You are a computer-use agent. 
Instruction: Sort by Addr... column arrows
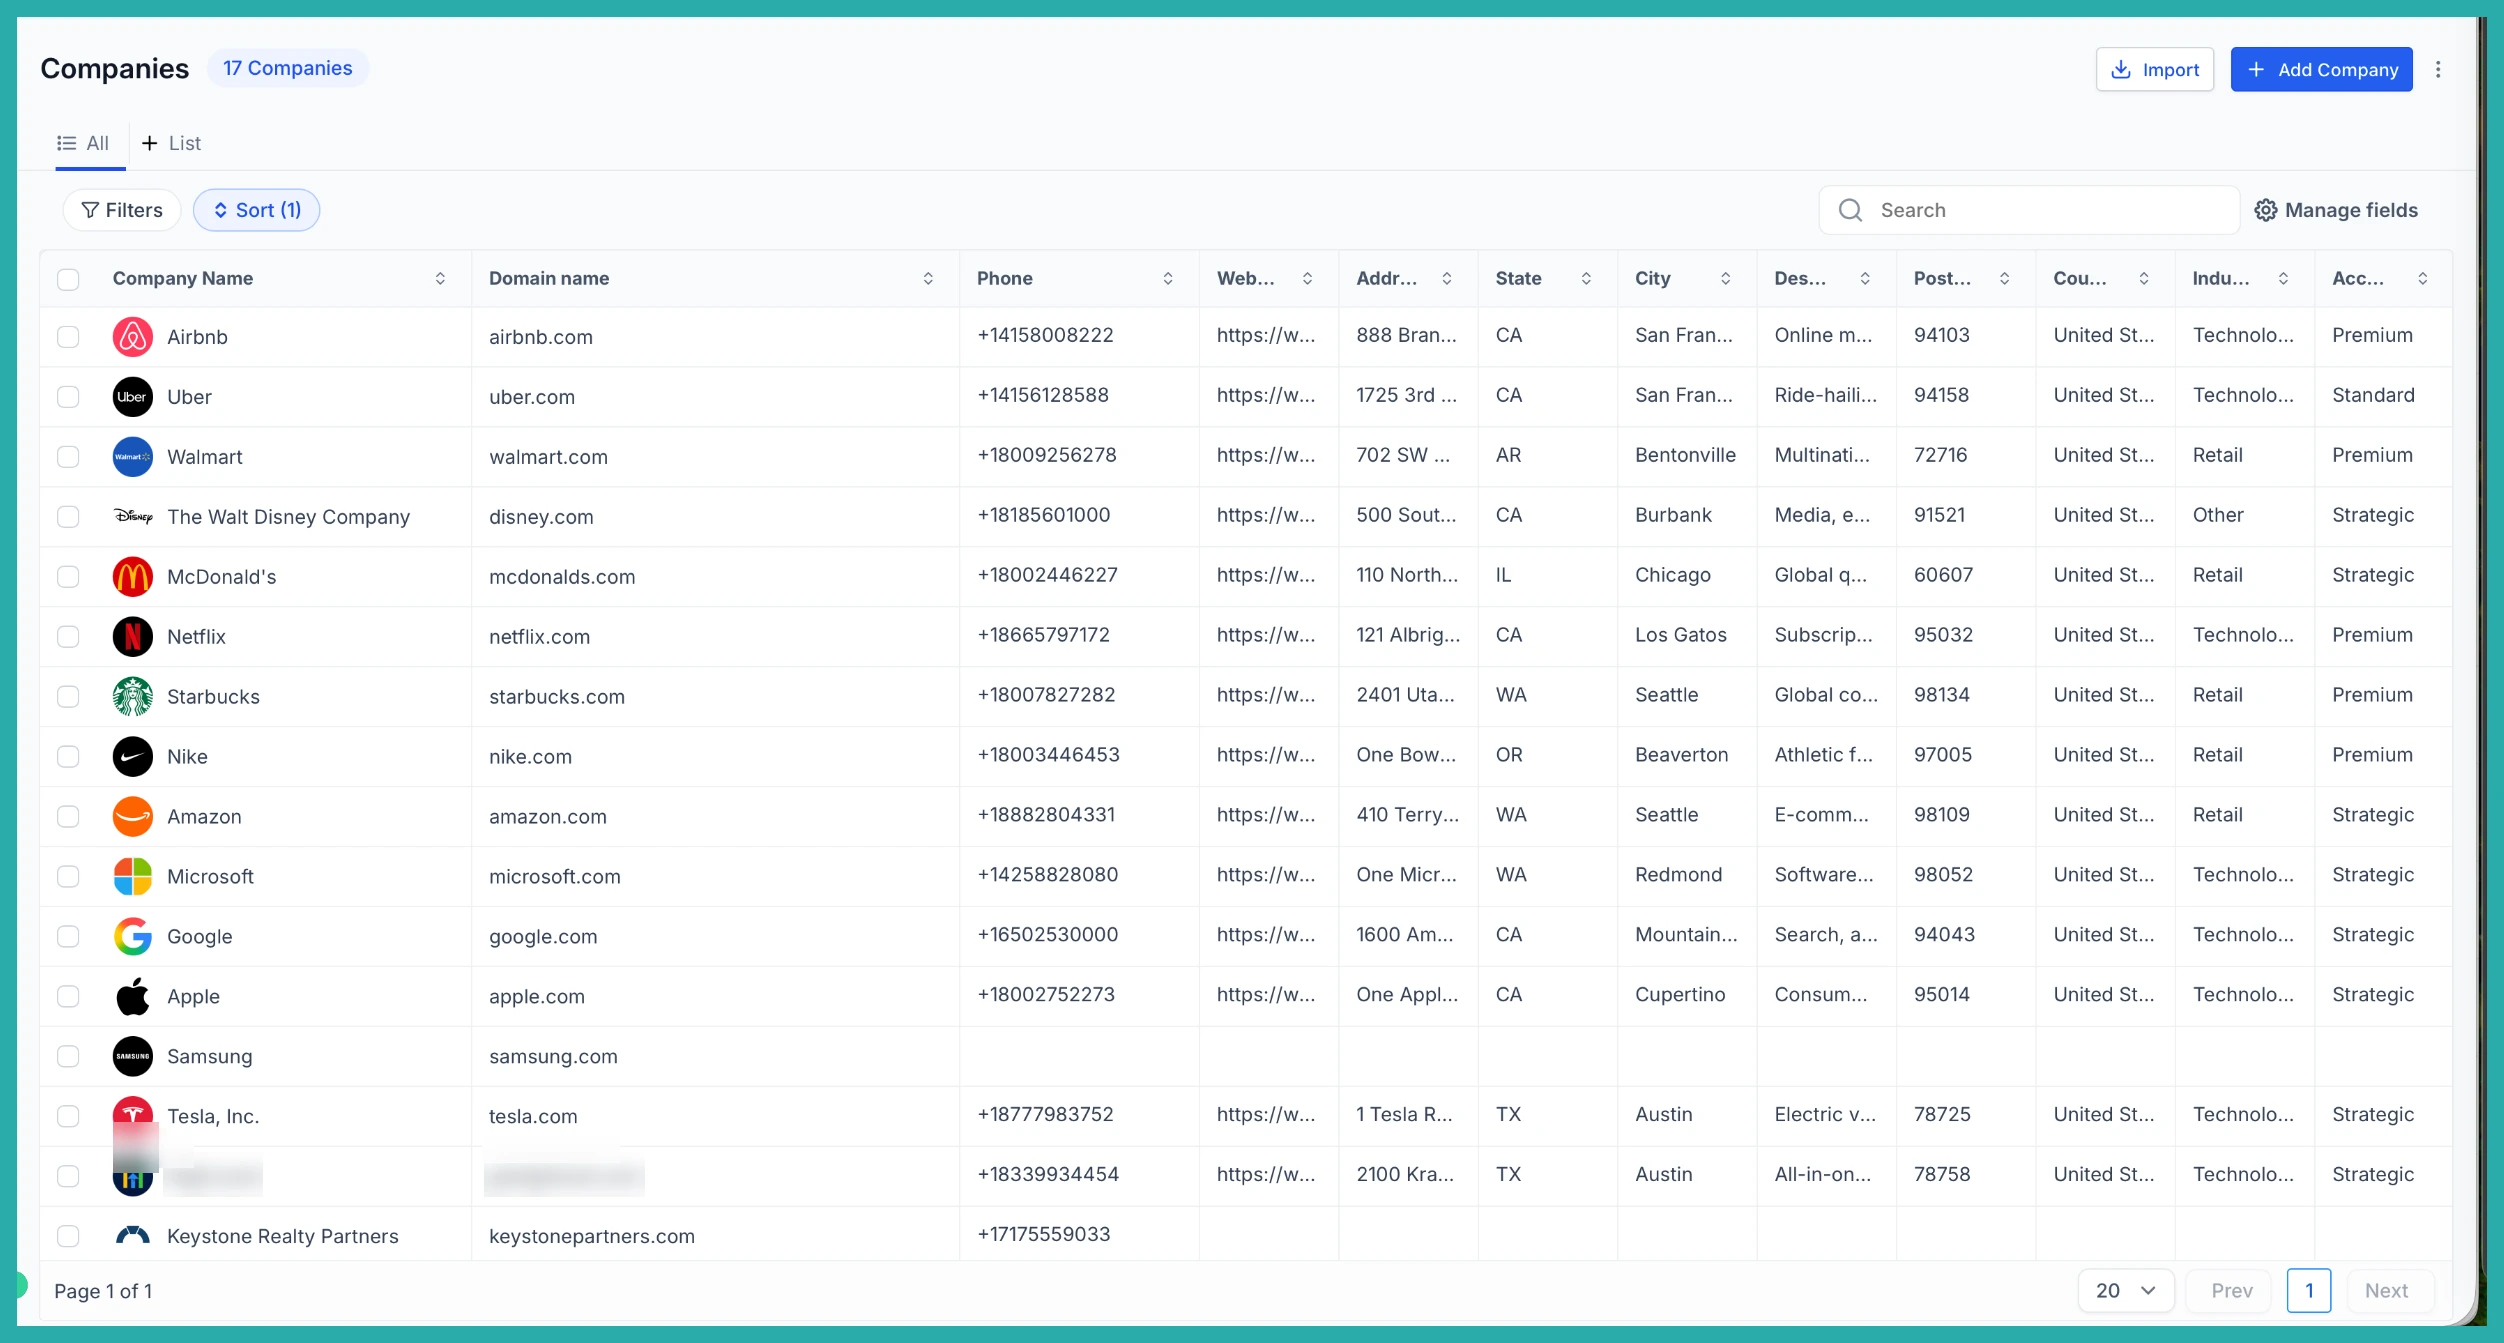point(1446,279)
